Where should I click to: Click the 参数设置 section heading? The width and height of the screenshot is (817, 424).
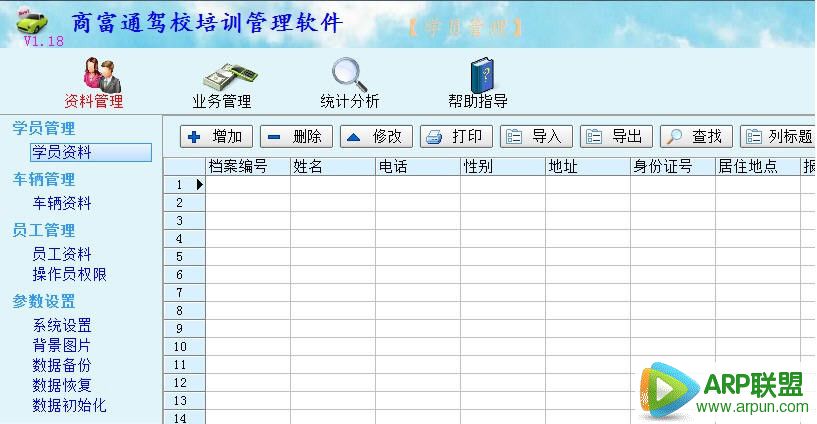click(44, 301)
